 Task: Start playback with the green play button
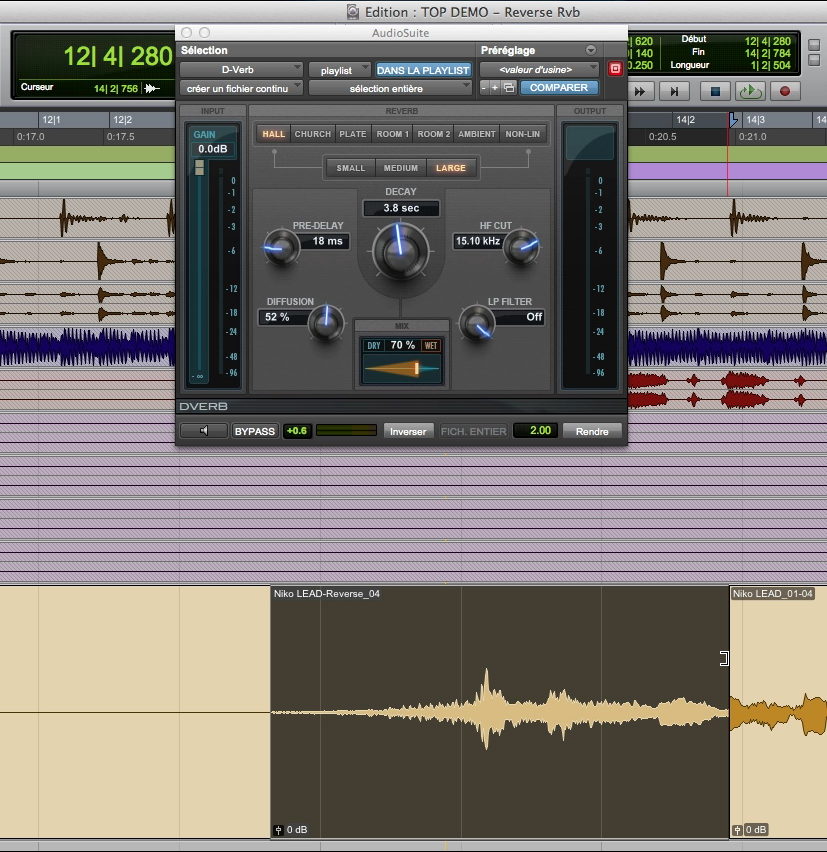[x=750, y=91]
